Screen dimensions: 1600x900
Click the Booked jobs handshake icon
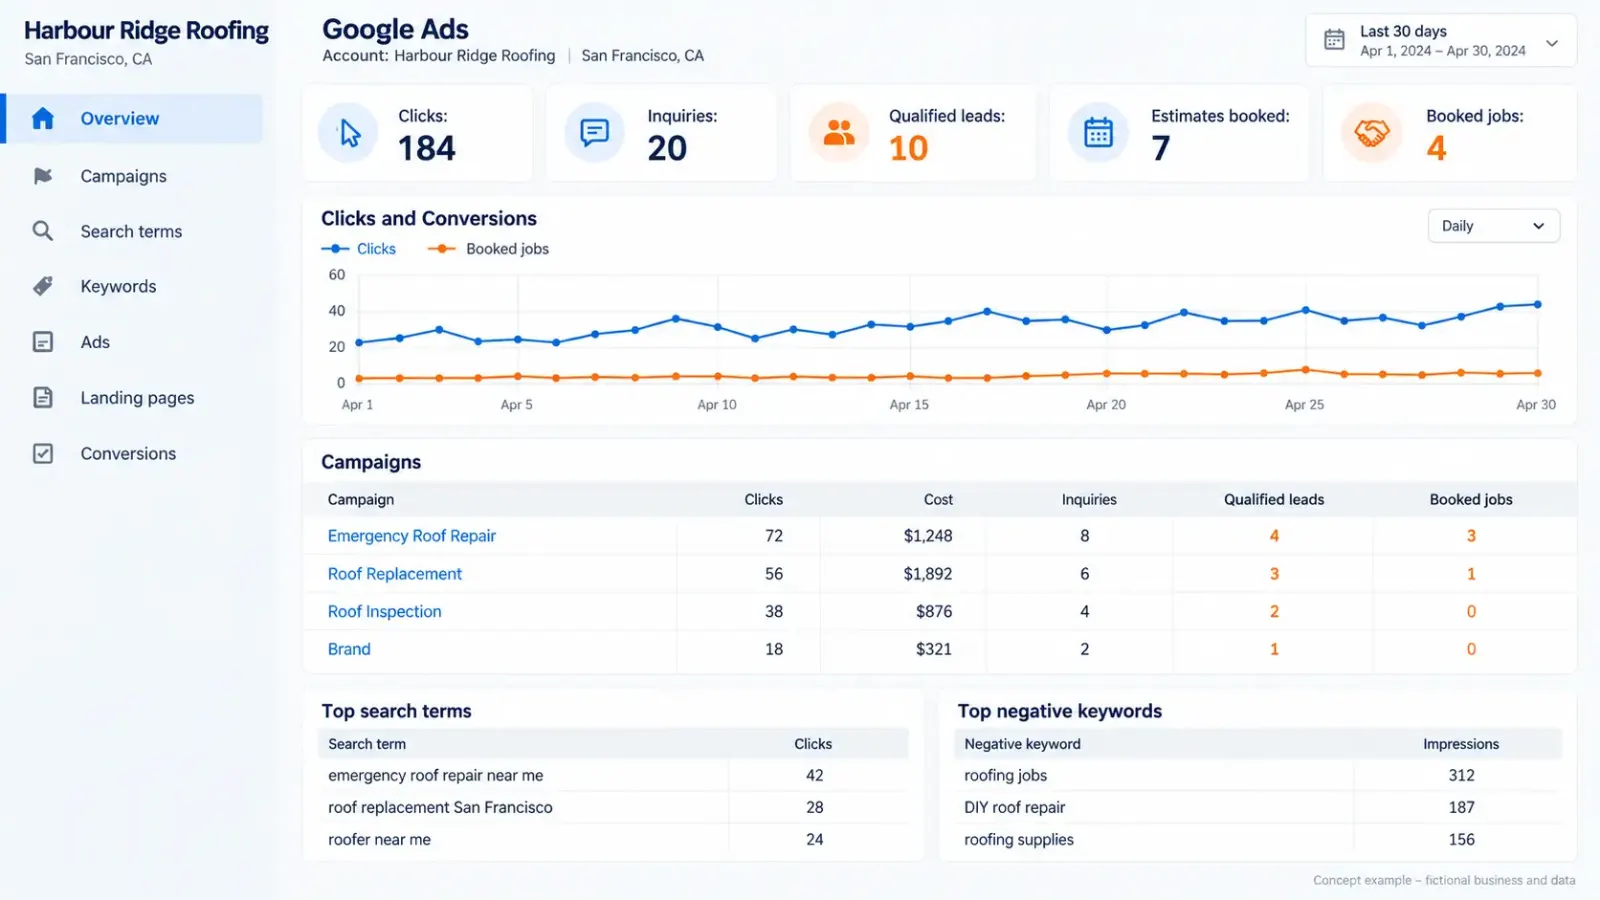click(x=1371, y=132)
